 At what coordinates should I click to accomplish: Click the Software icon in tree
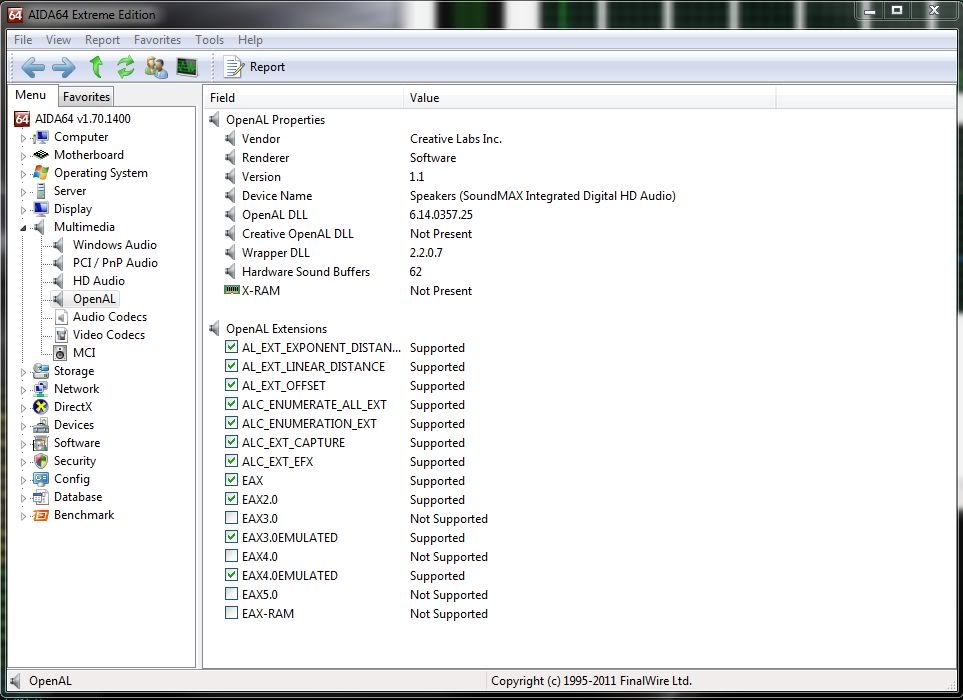tap(41, 443)
